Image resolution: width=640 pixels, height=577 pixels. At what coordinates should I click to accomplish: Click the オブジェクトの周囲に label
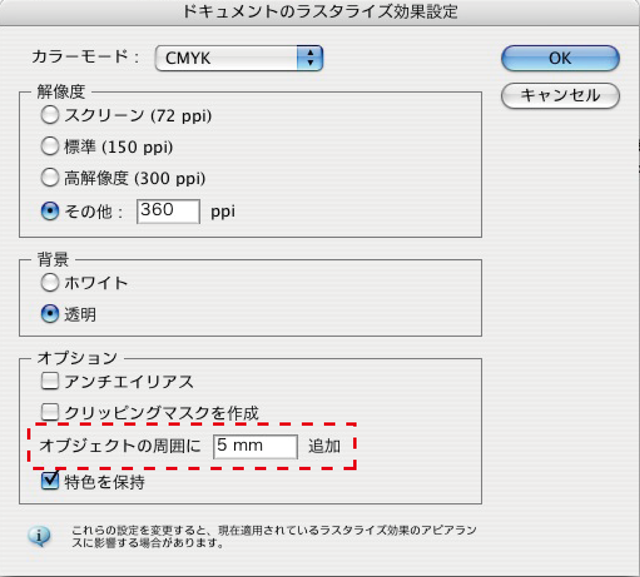coord(120,446)
